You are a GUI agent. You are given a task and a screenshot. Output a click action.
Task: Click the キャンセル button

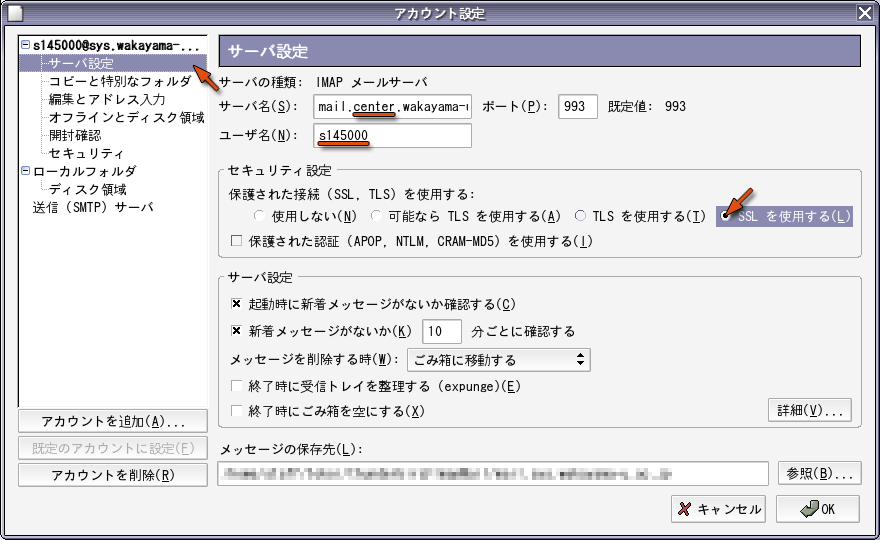(x=720, y=509)
